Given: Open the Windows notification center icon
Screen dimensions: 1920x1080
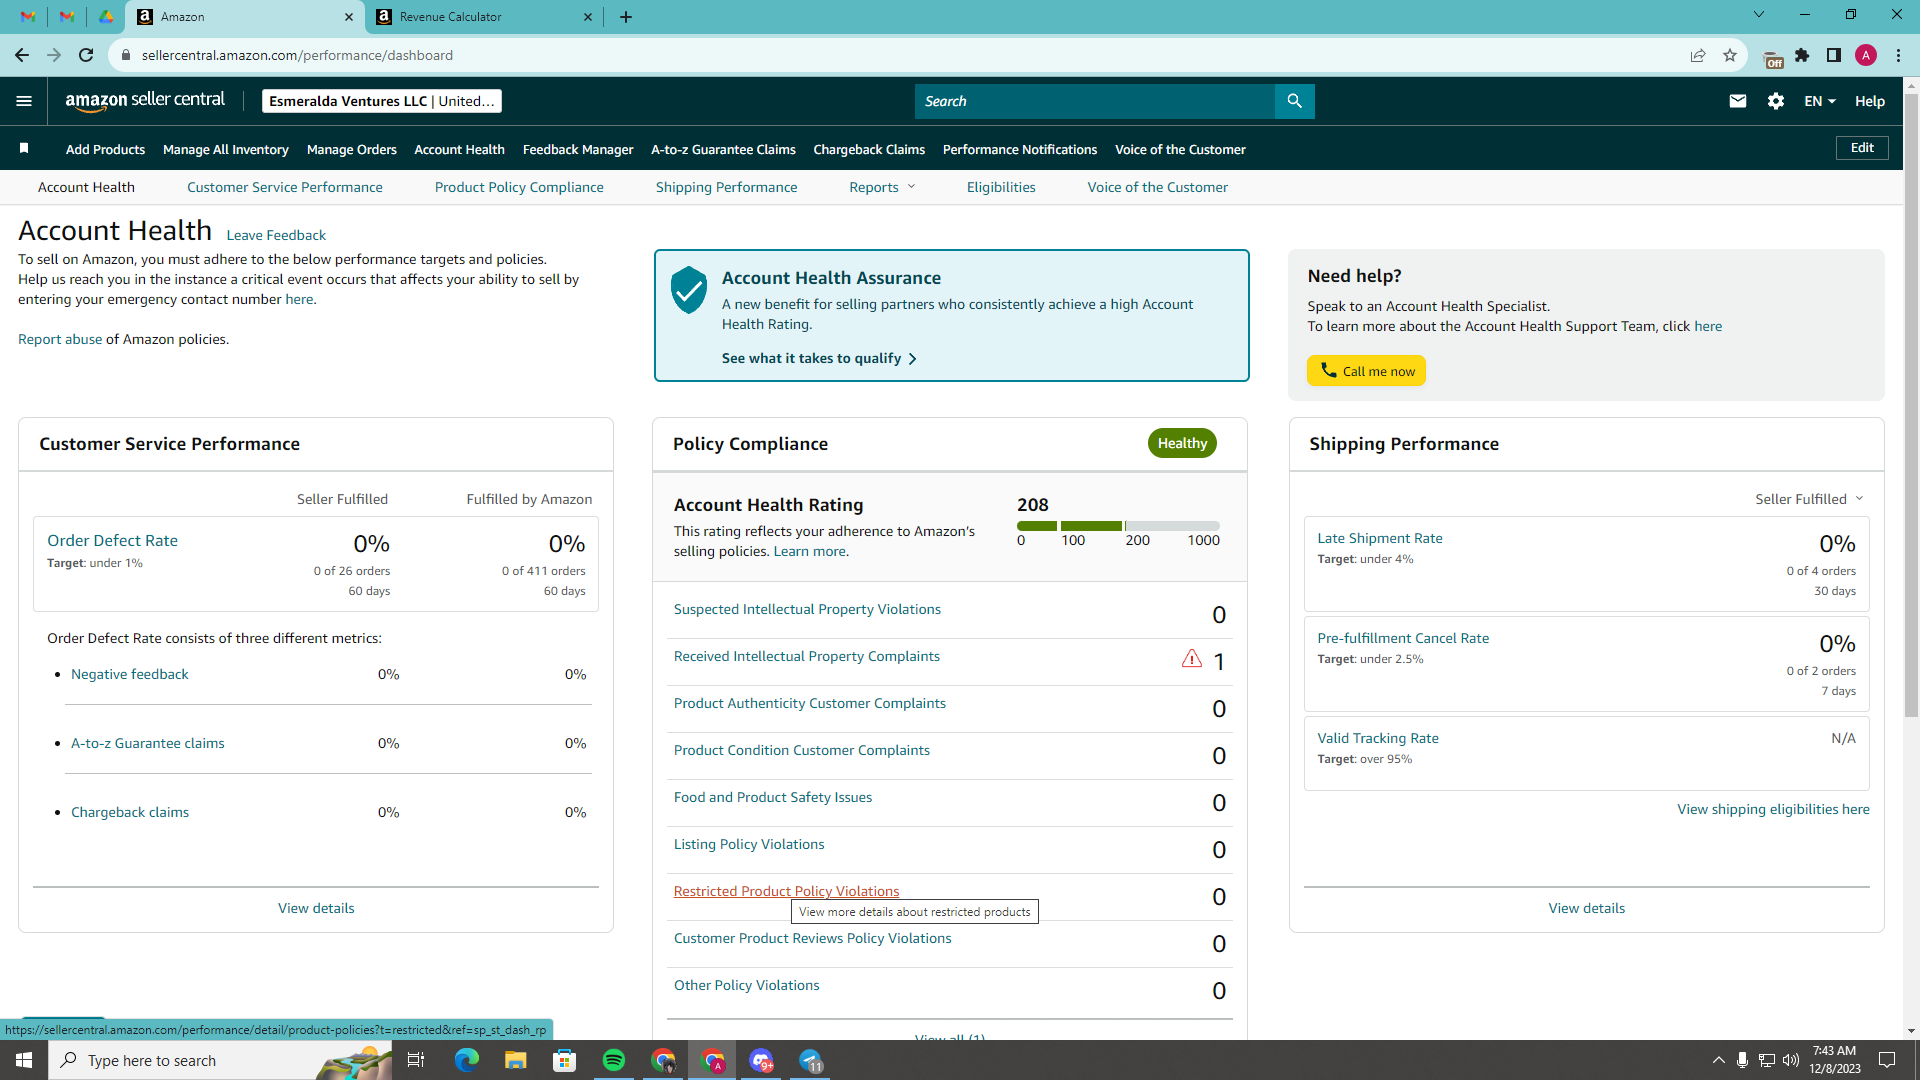Looking at the screenshot, I should coord(1887,1060).
